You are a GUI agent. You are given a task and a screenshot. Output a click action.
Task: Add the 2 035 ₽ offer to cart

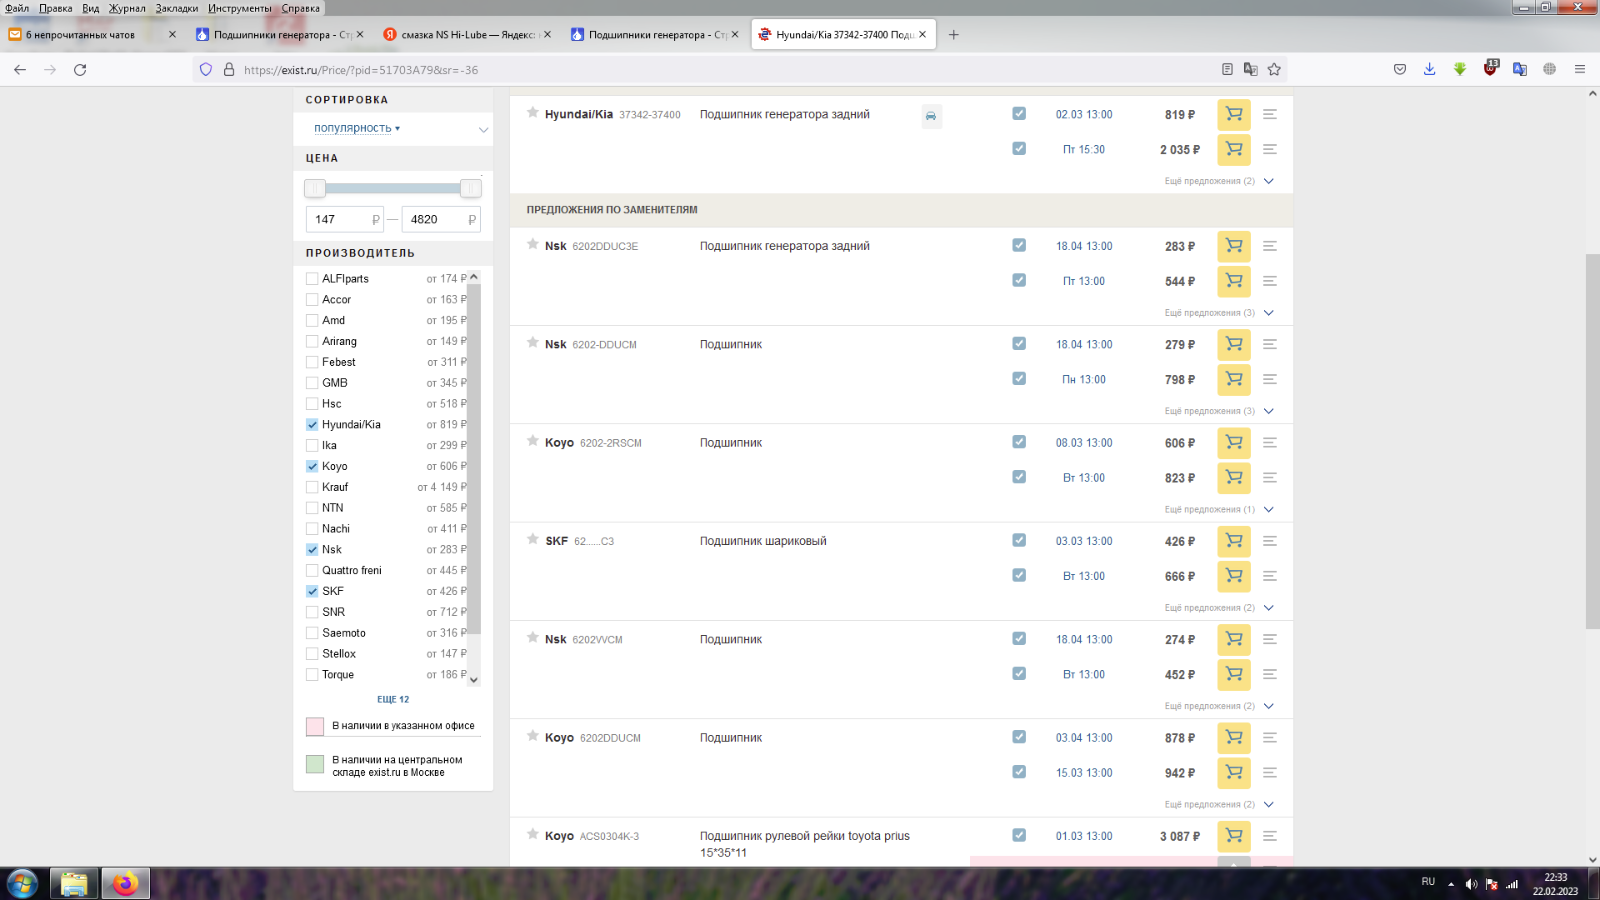tap(1234, 149)
